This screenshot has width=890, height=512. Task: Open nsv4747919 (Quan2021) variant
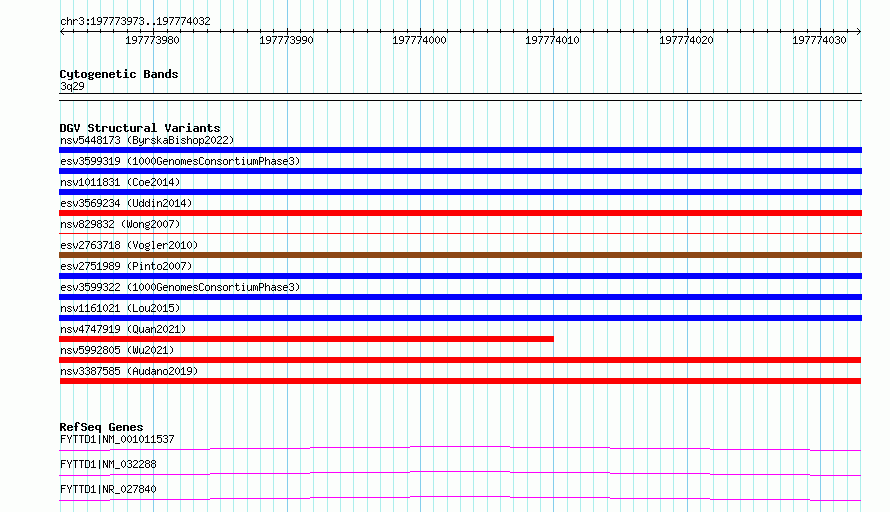(123, 329)
